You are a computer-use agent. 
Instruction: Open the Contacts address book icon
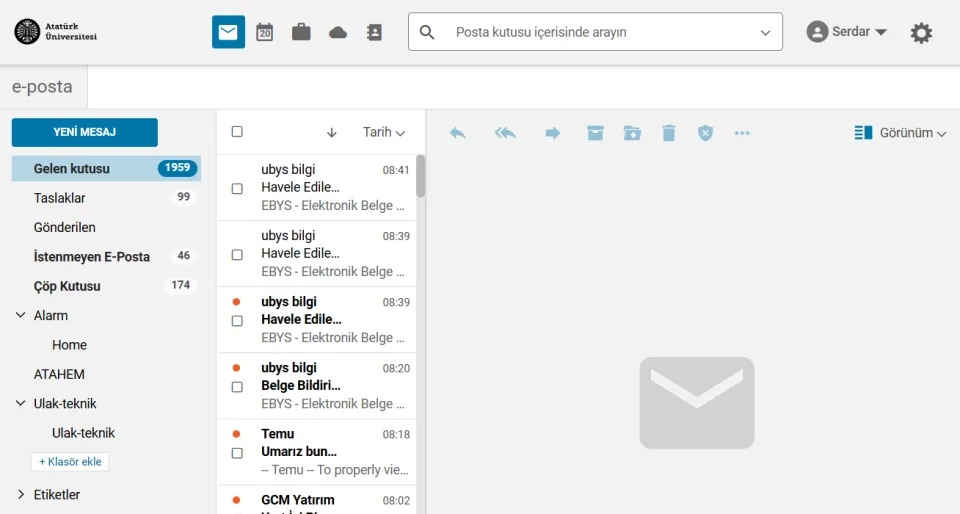point(374,32)
